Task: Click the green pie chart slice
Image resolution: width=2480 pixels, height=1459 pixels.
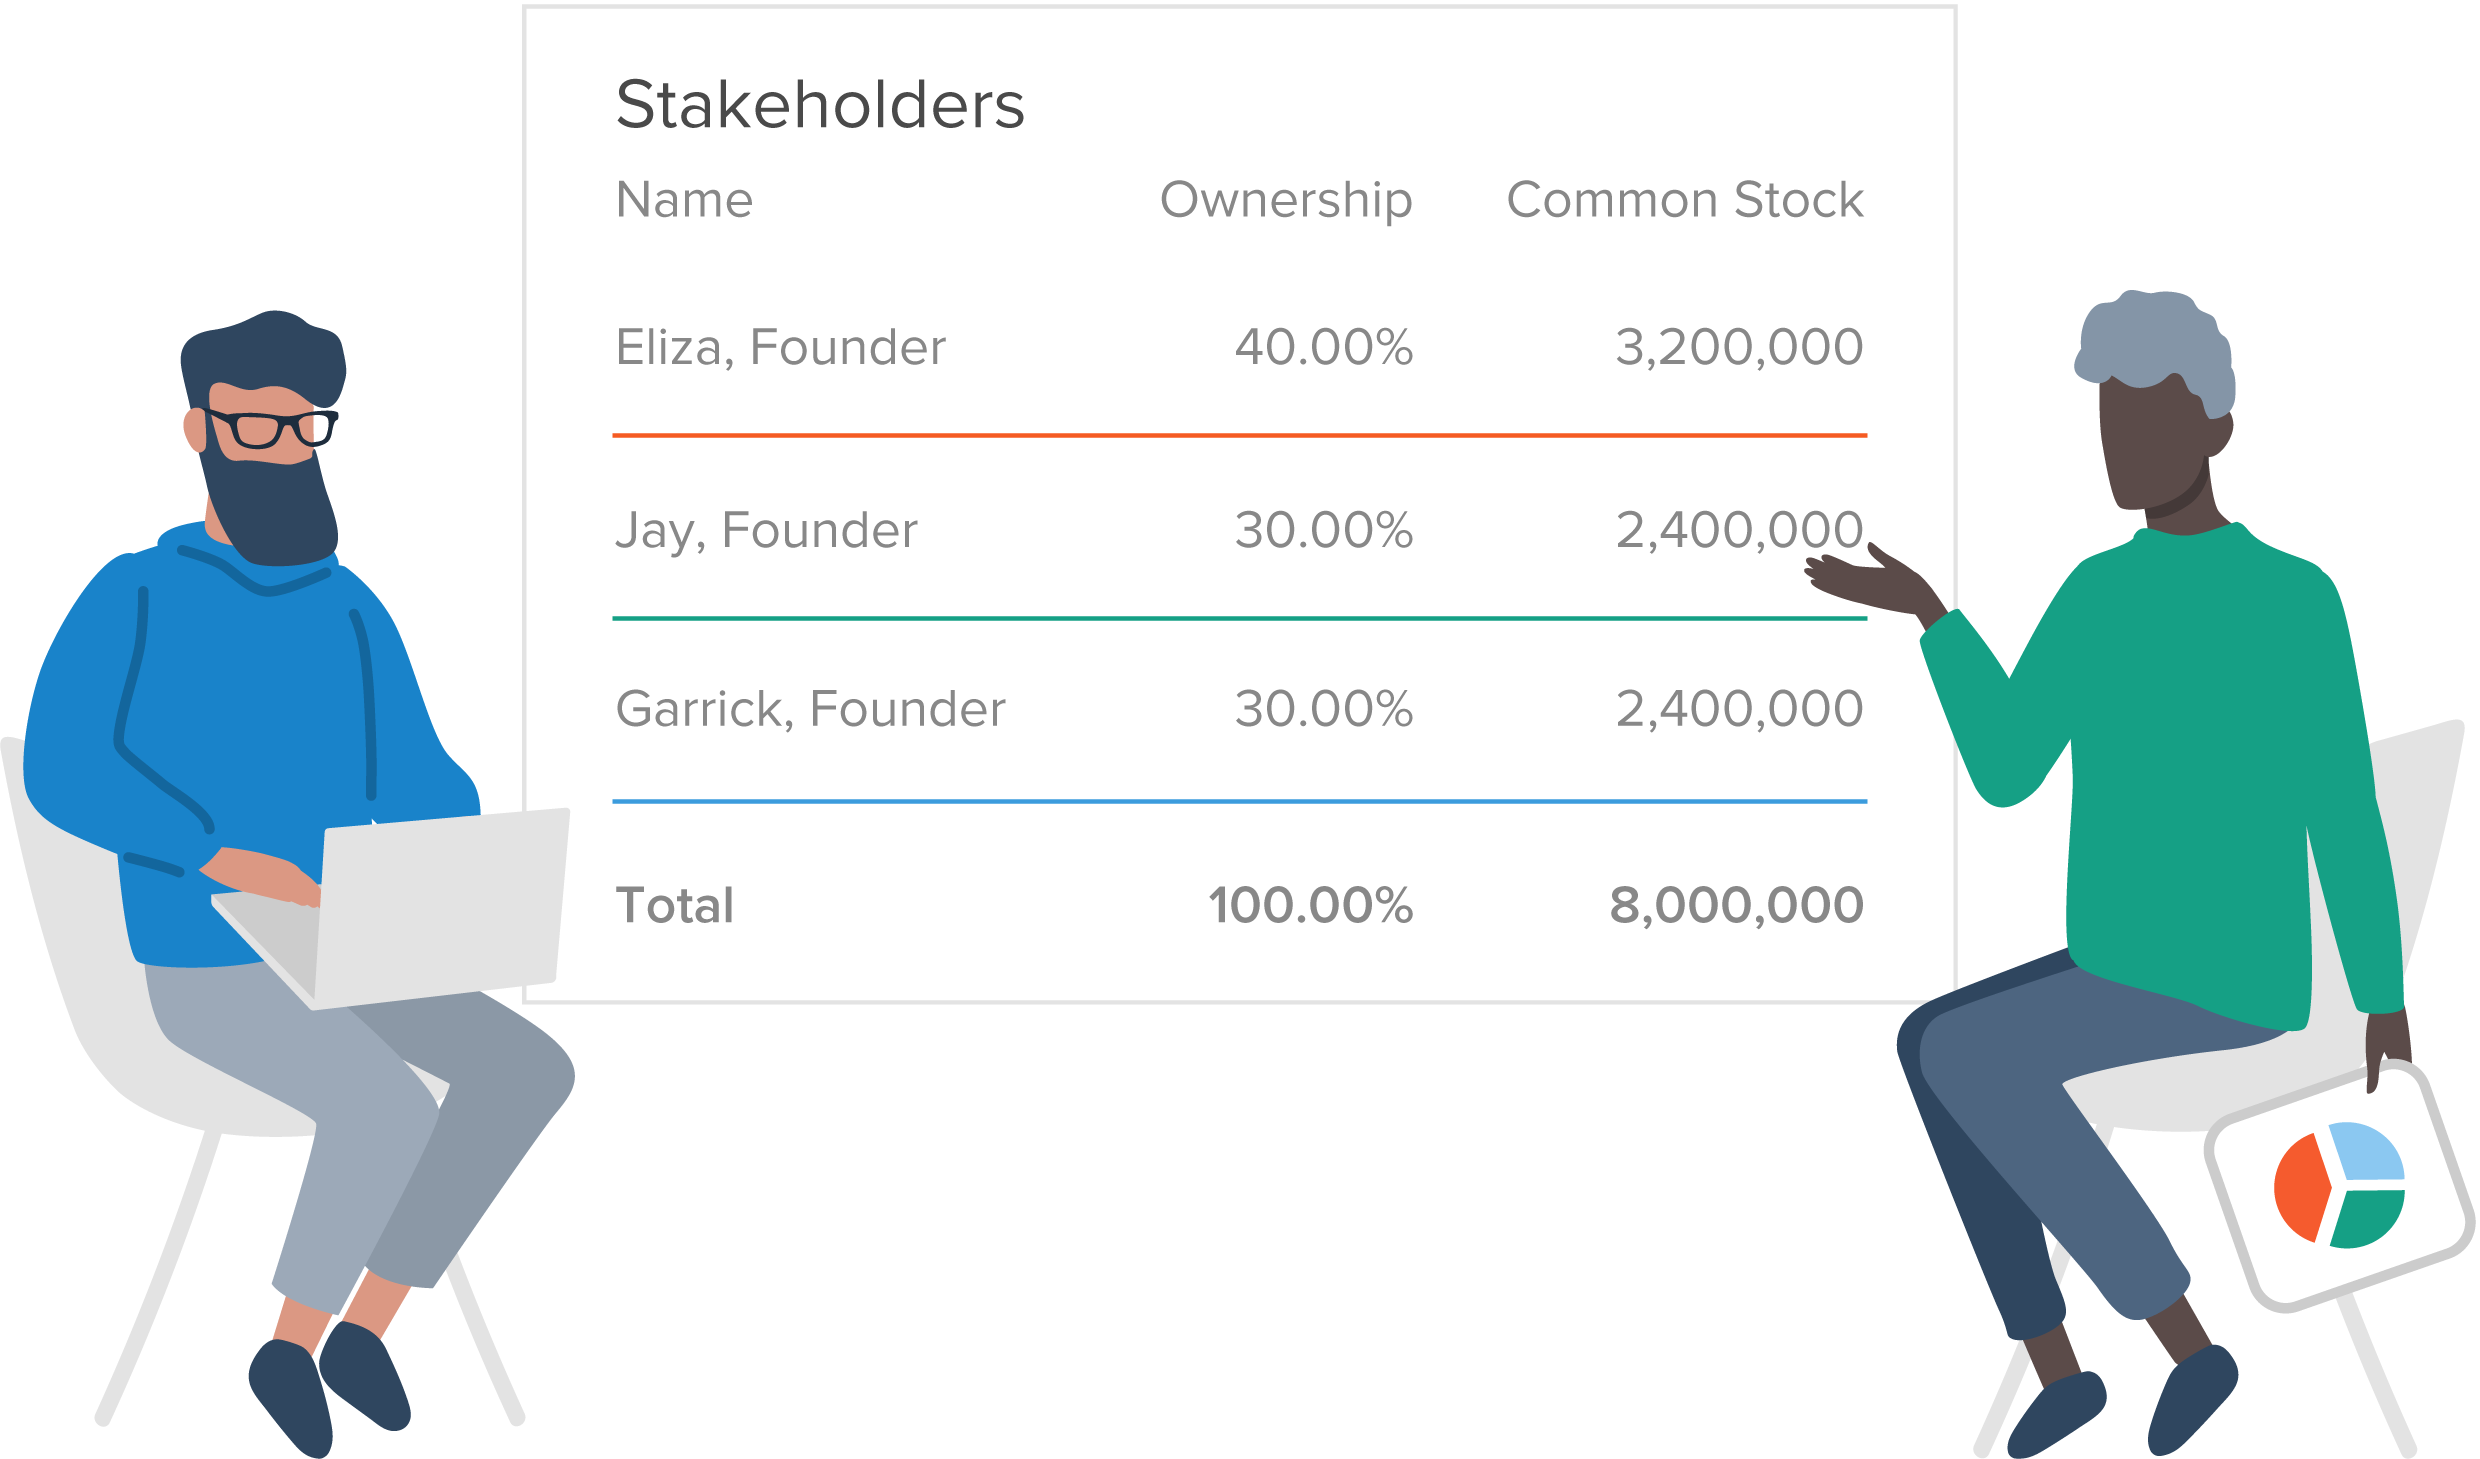Action: [x=2368, y=1220]
